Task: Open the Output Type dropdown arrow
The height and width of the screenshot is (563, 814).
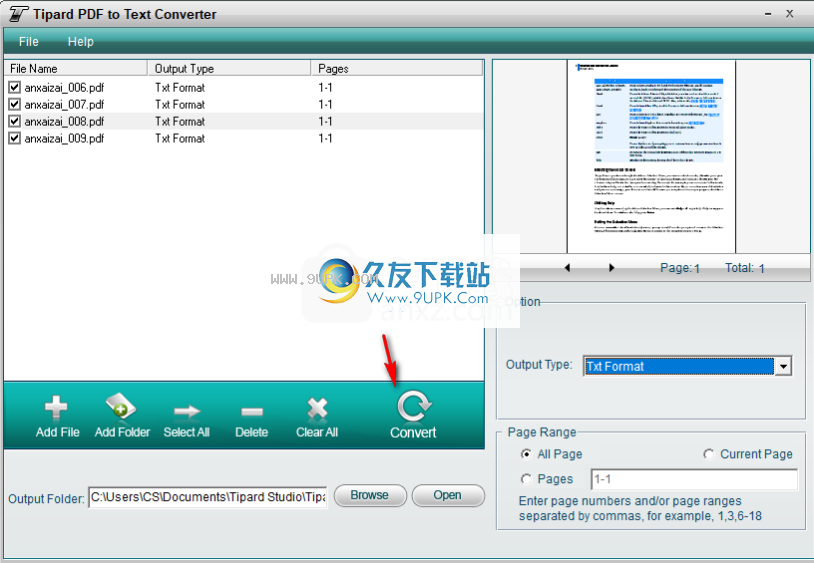Action: coord(783,366)
